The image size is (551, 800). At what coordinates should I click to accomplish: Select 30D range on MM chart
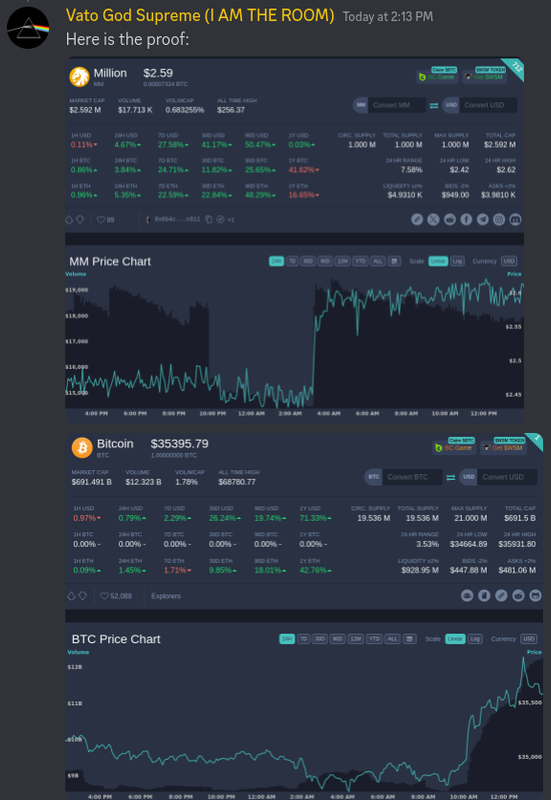[308, 261]
